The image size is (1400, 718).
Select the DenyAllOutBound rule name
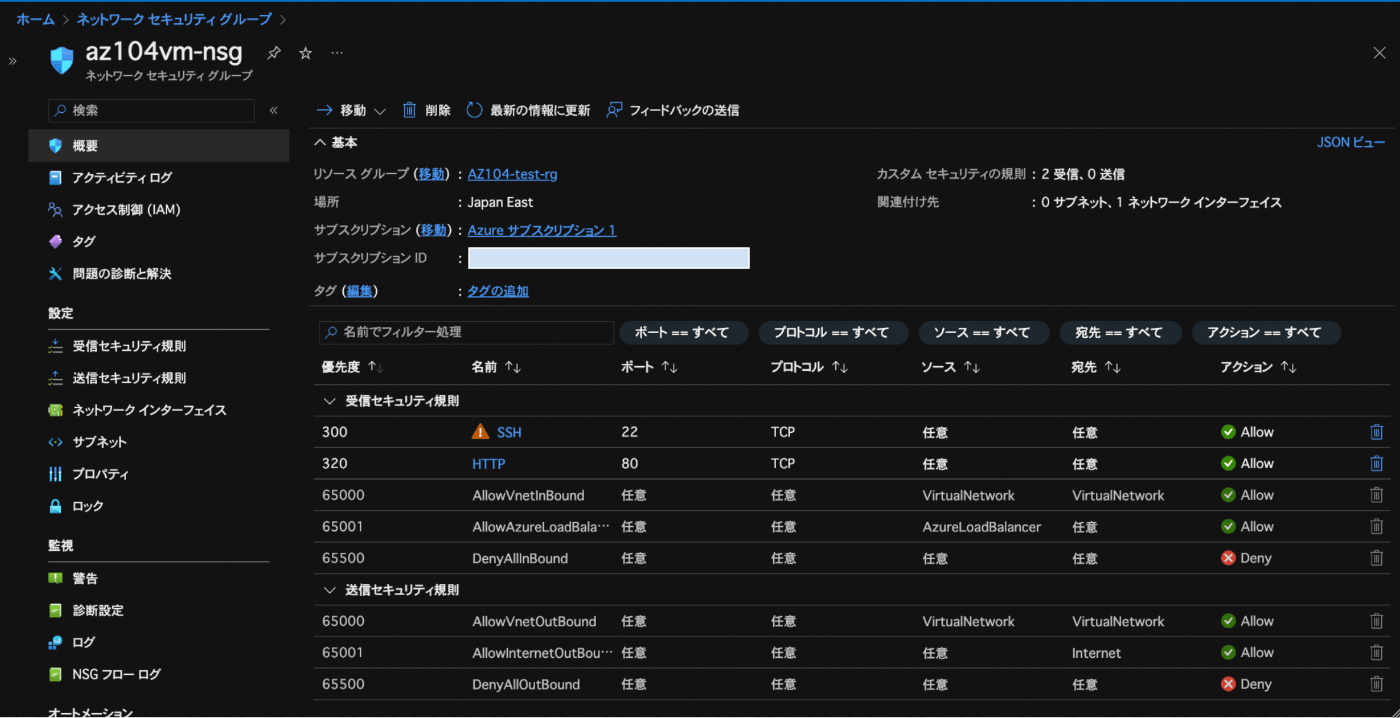[x=526, y=684]
